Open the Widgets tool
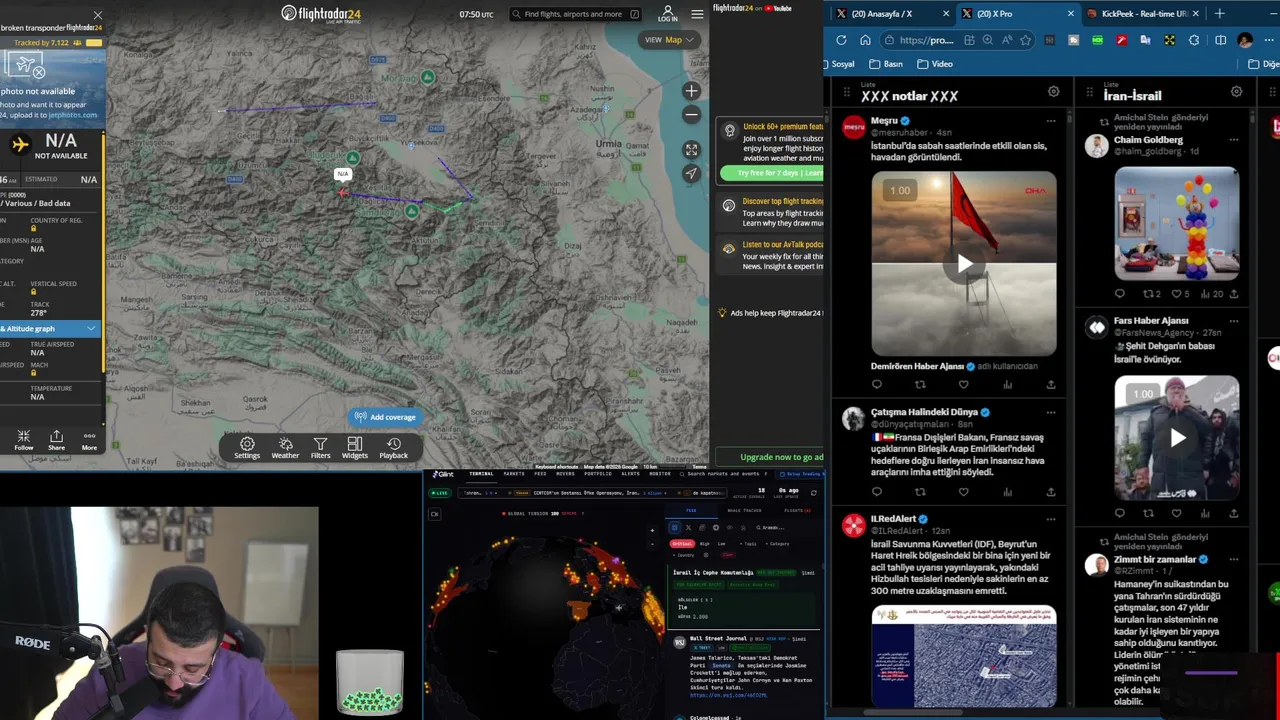1280x720 pixels. pos(355,448)
